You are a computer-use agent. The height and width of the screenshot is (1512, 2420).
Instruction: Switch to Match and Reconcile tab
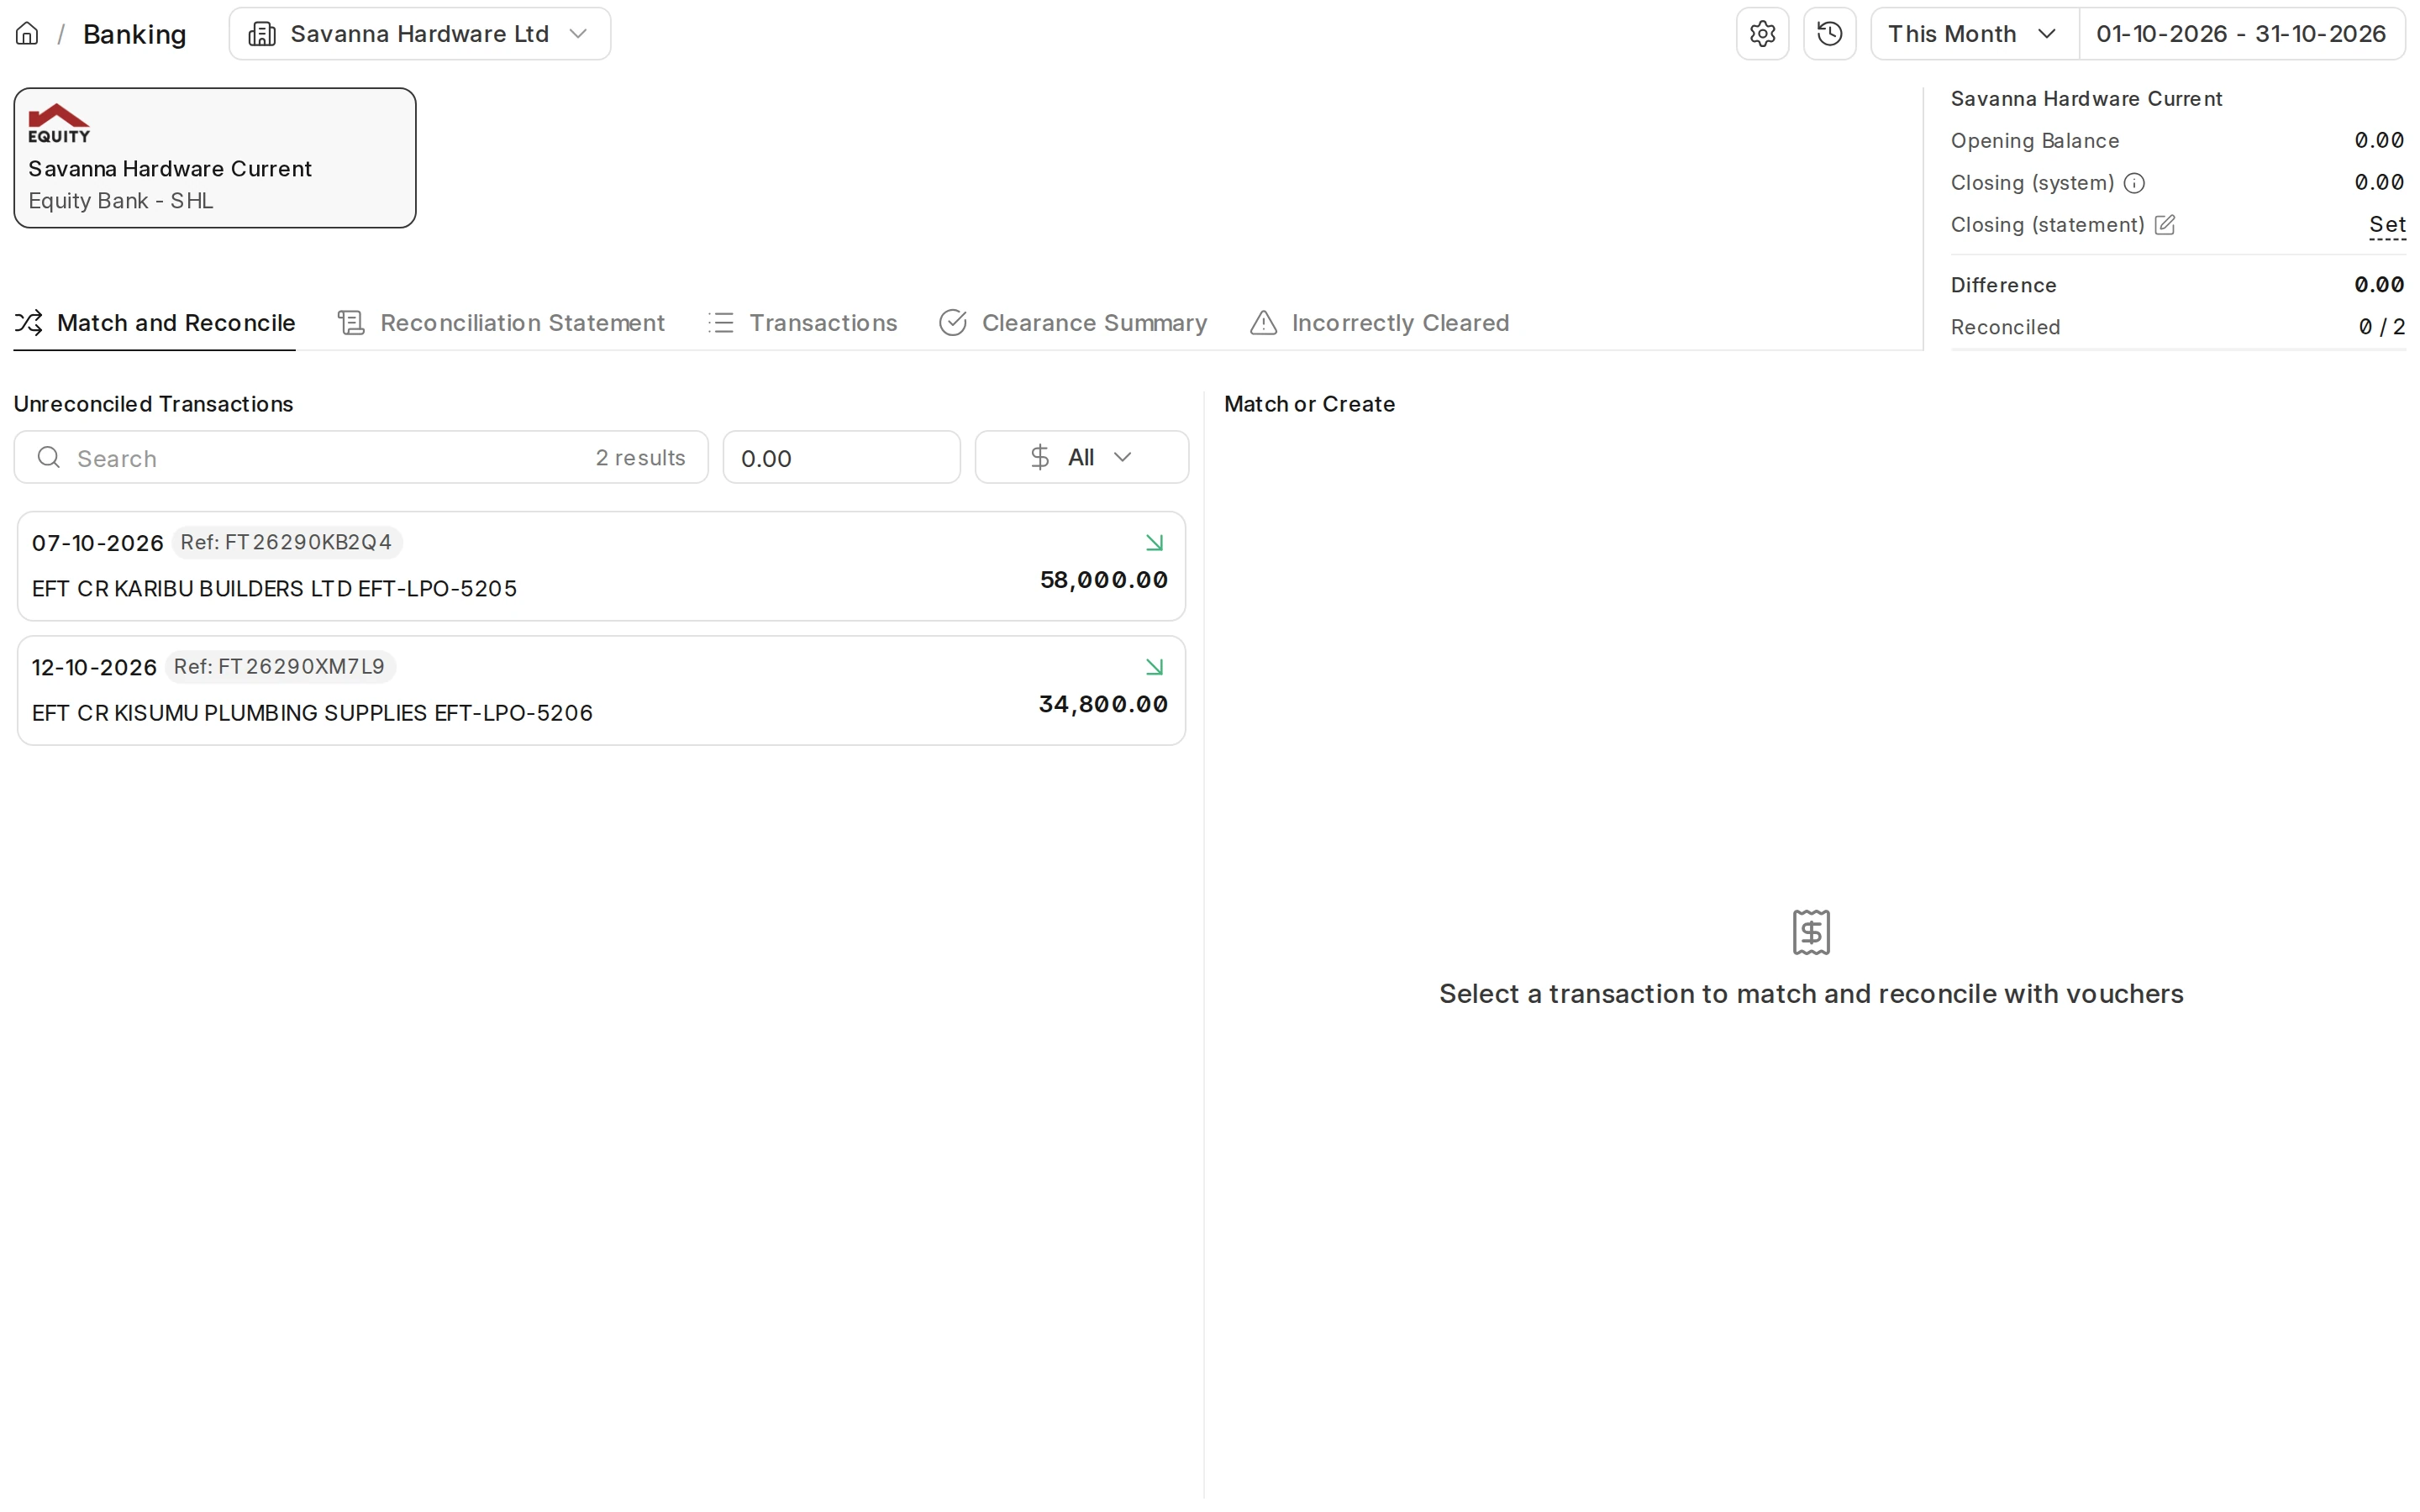click(155, 323)
